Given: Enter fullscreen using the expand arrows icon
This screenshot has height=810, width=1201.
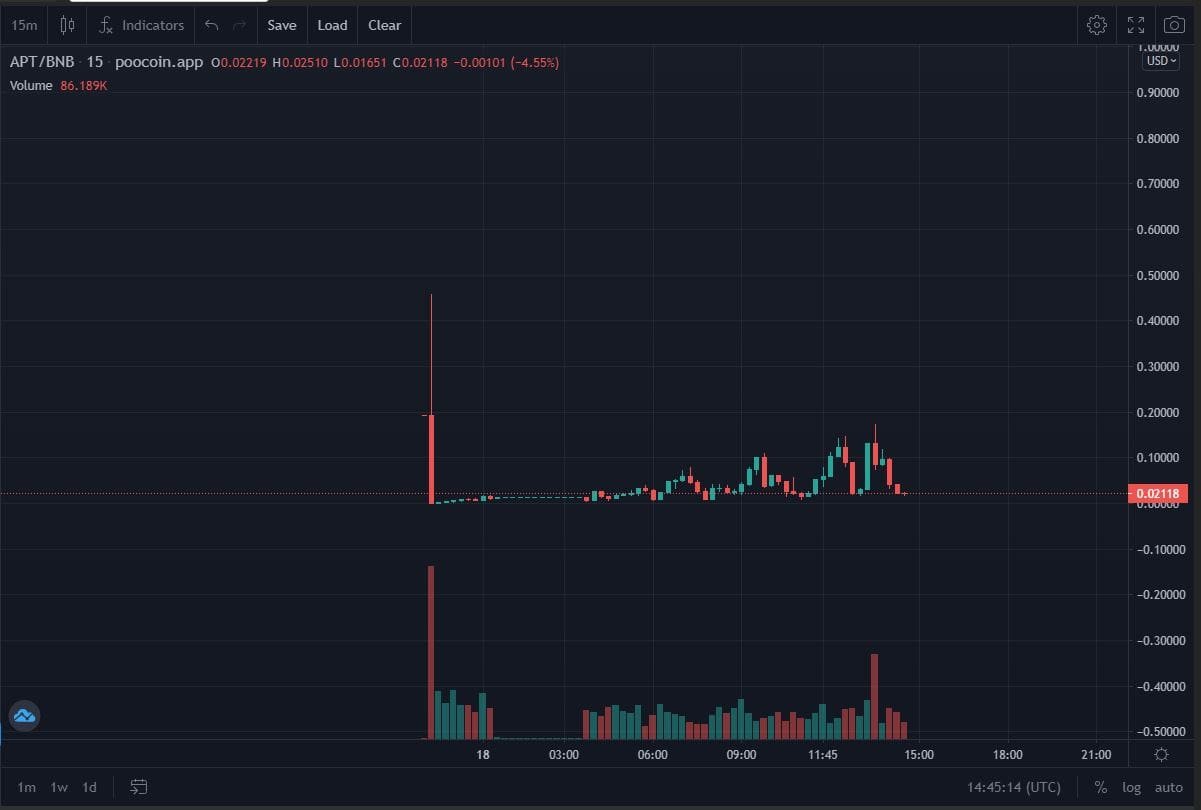Looking at the screenshot, I should click(x=1135, y=24).
